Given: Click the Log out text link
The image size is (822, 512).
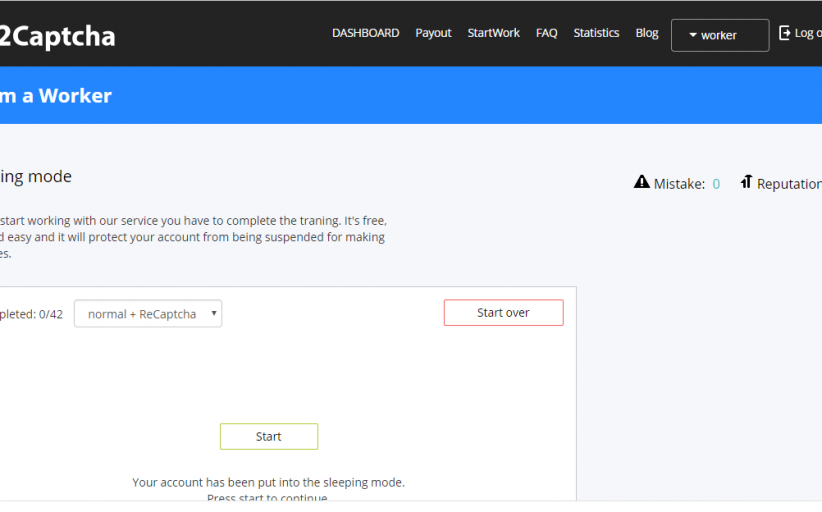Looking at the screenshot, I should [x=807, y=33].
